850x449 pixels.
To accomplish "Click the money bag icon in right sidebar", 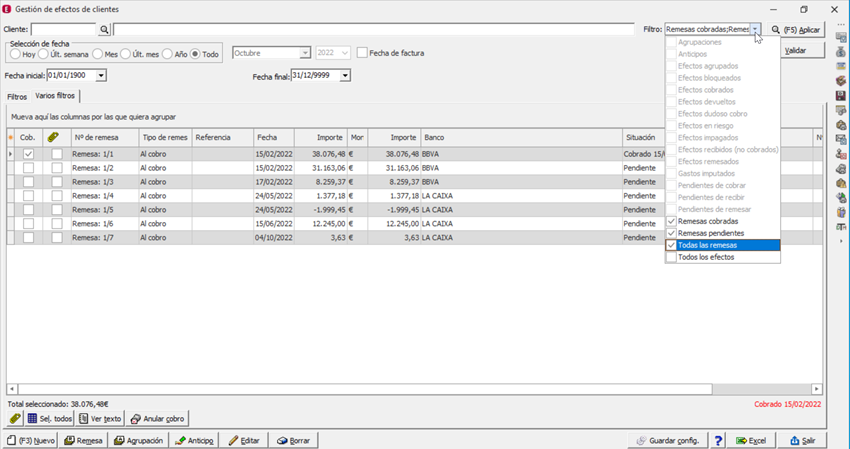I will (841, 52).
